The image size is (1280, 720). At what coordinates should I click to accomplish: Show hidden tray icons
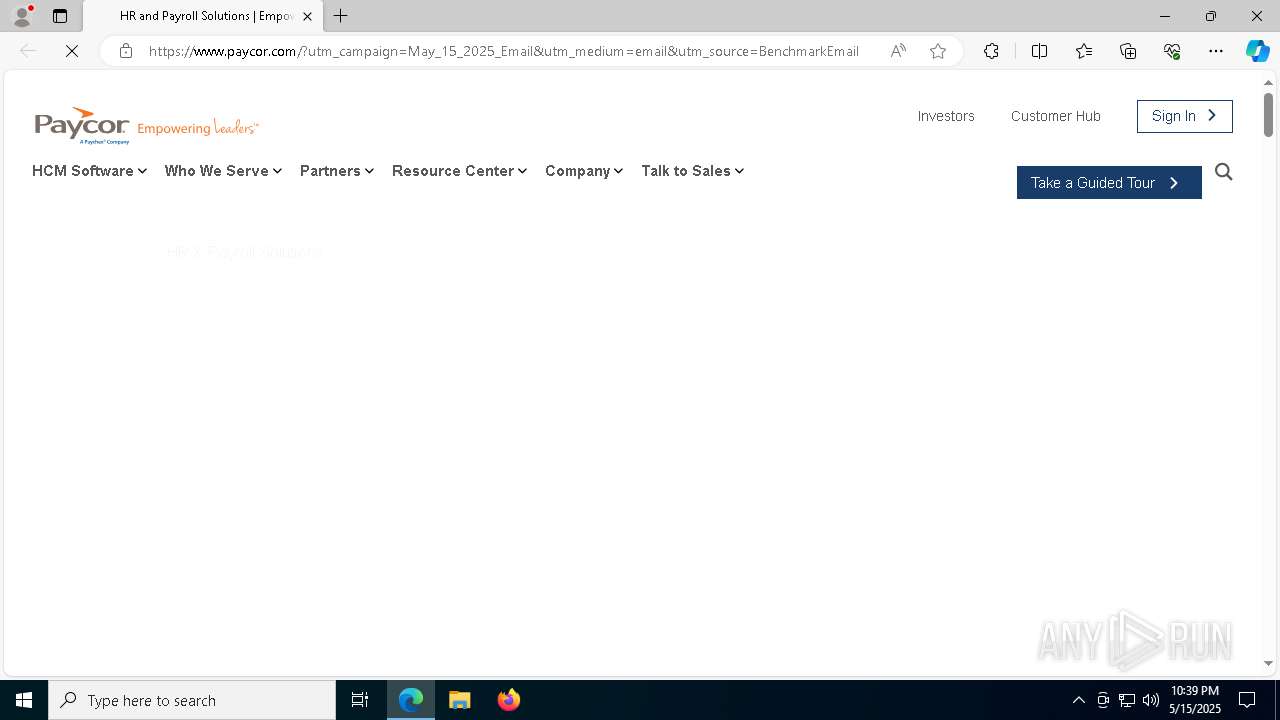pyautogui.click(x=1078, y=700)
